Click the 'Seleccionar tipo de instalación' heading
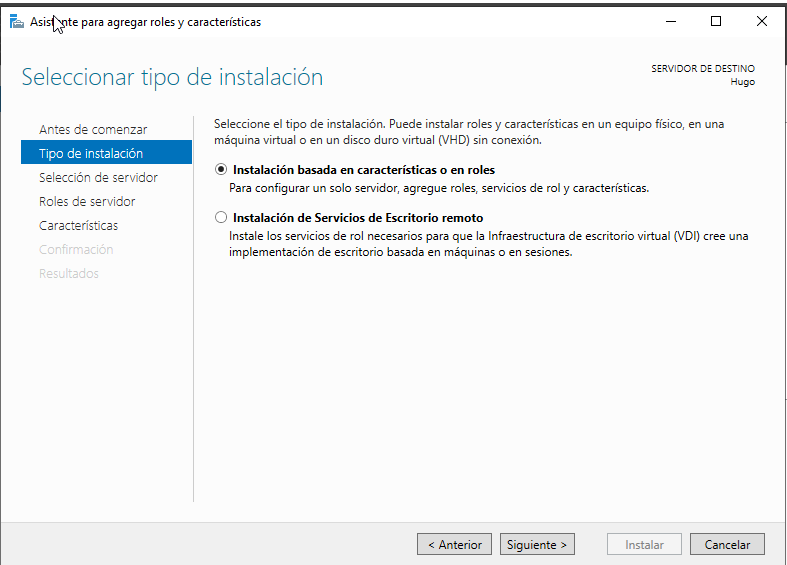 172,77
